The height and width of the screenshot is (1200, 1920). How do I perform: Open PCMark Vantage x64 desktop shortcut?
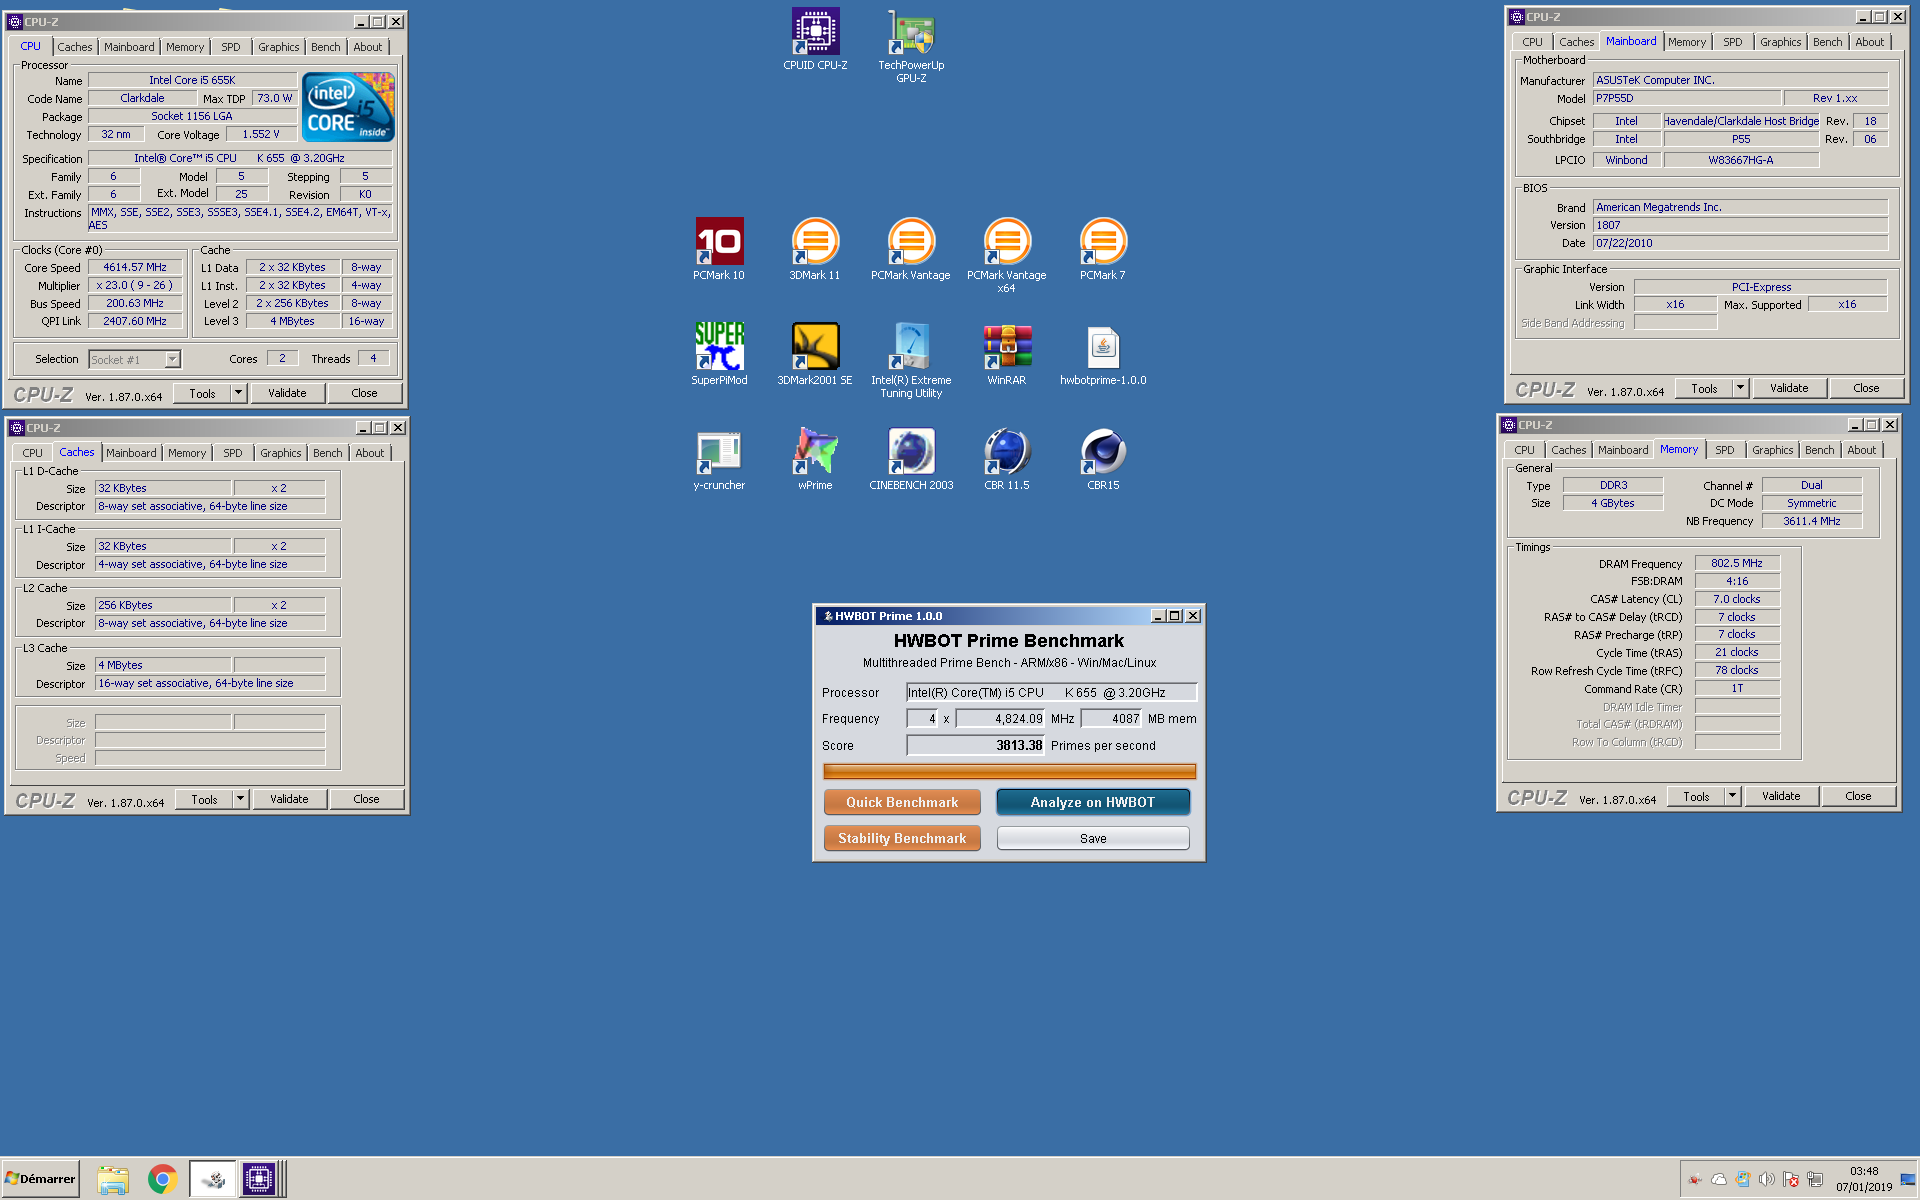1007,255
